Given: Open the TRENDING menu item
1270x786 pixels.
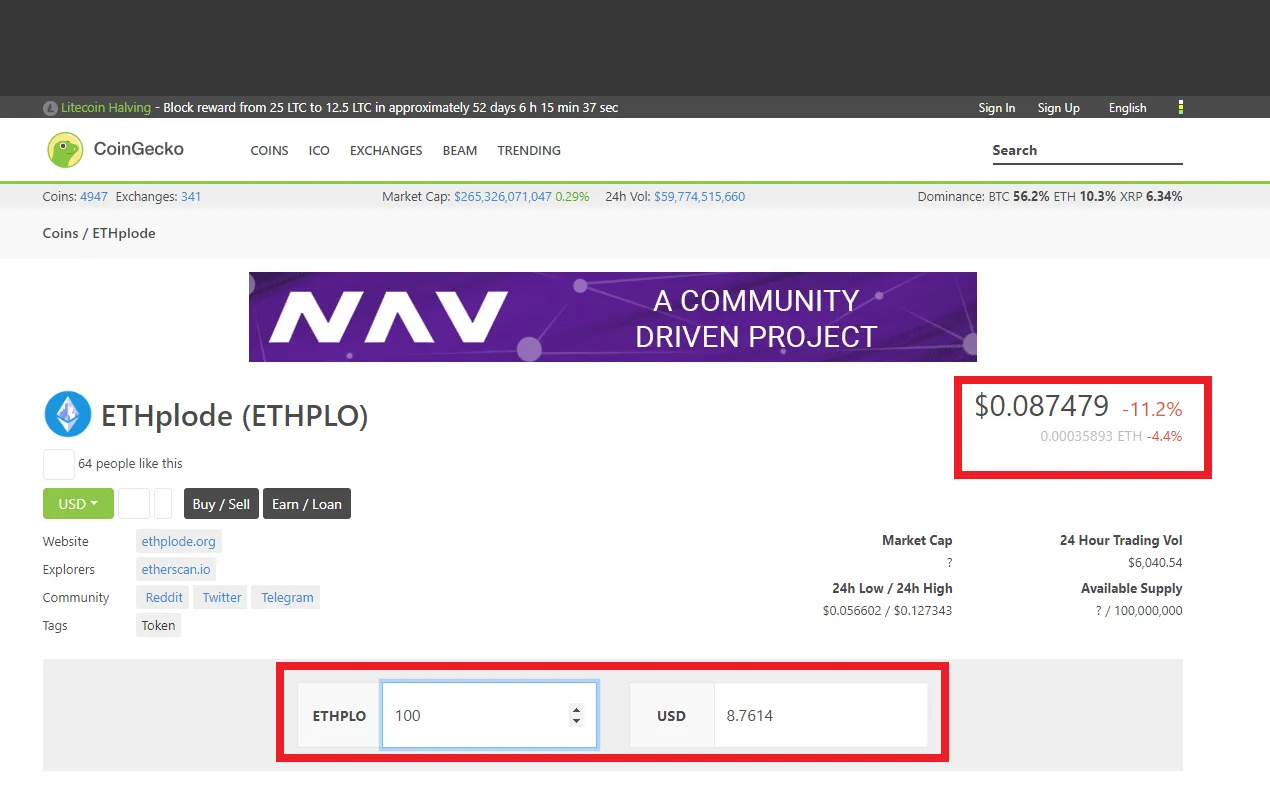Looking at the screenshot, I should tap(529, 151).
